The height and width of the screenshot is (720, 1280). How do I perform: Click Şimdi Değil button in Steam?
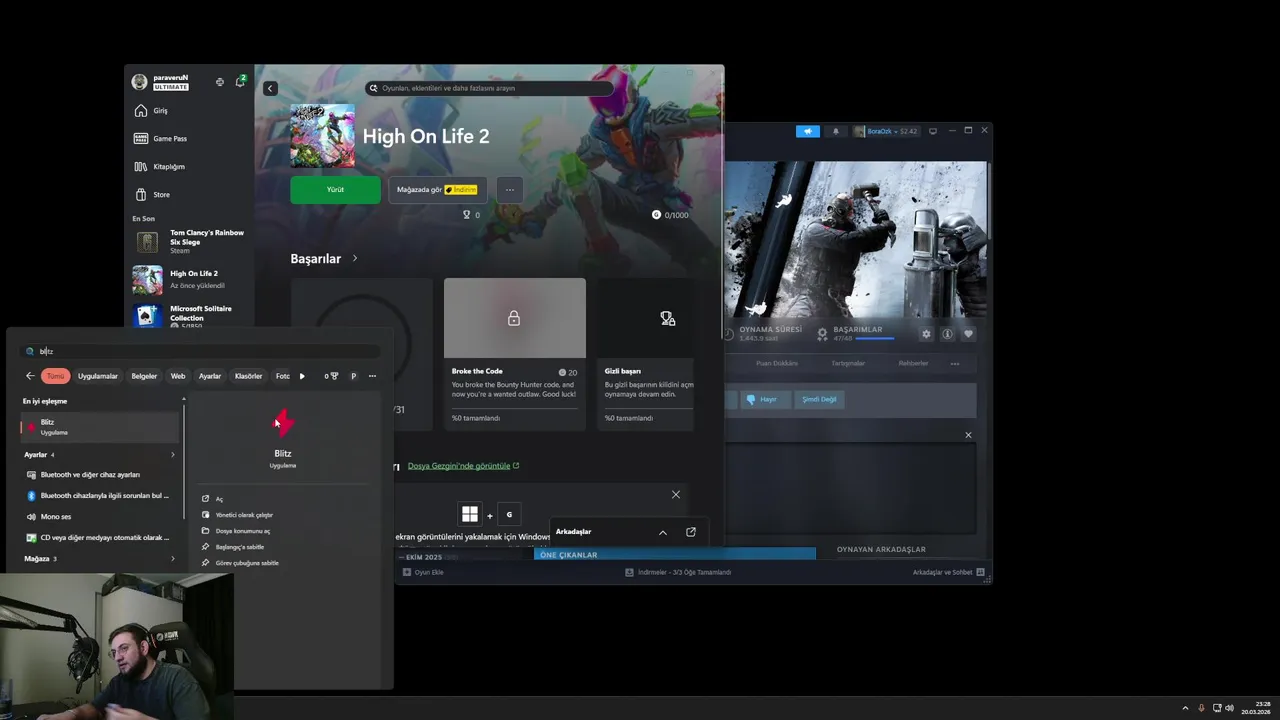(x=819, y=399)
